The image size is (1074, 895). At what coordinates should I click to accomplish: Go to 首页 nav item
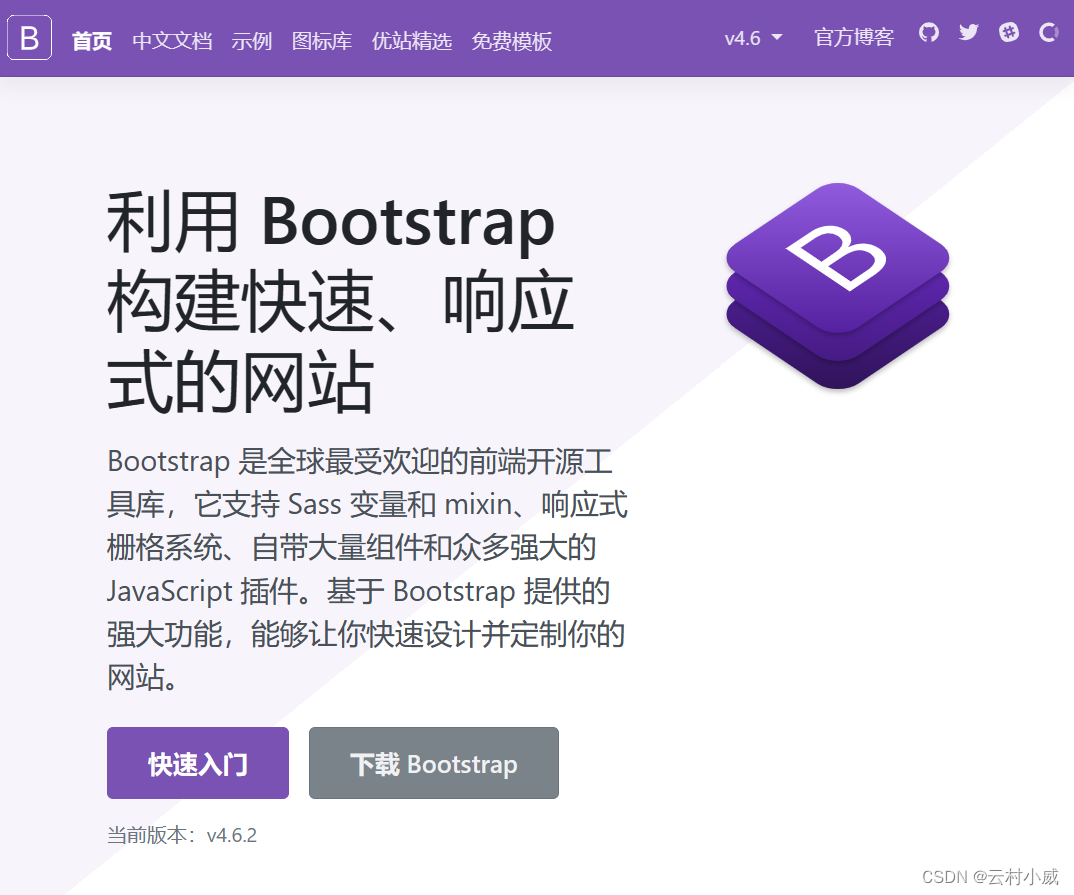[x=92, y=41]
